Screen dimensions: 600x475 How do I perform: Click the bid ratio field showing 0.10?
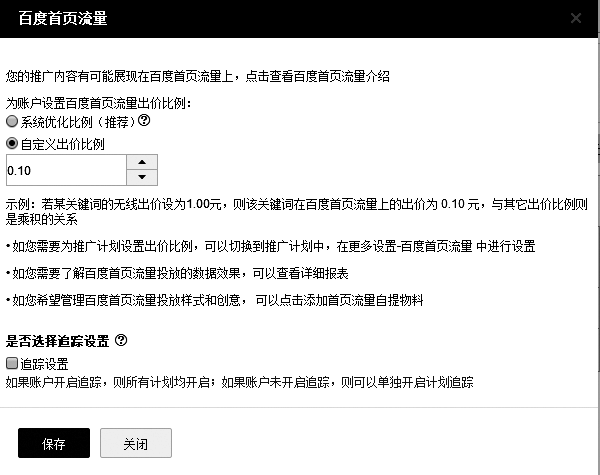66,170
